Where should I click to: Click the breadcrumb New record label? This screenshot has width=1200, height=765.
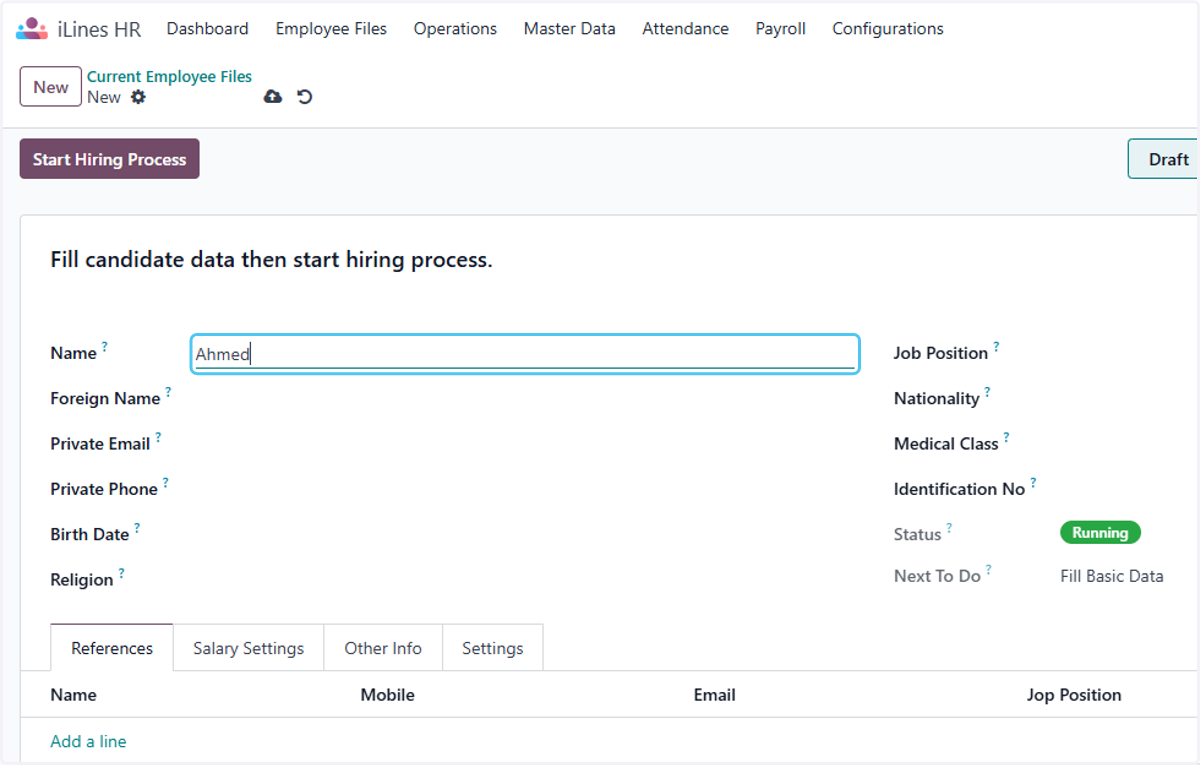click(x=104, y=97)
